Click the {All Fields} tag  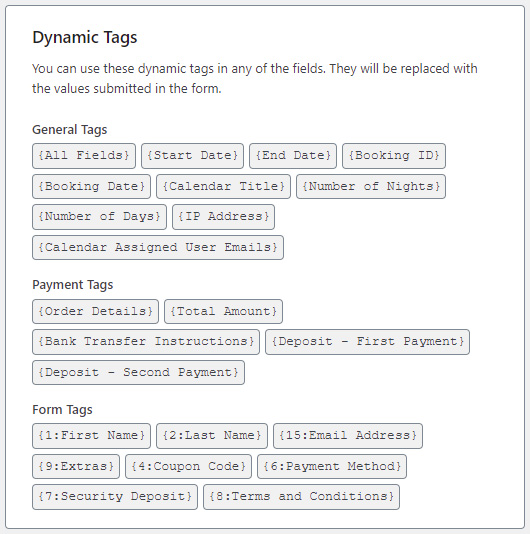click(x=84, y=156)
